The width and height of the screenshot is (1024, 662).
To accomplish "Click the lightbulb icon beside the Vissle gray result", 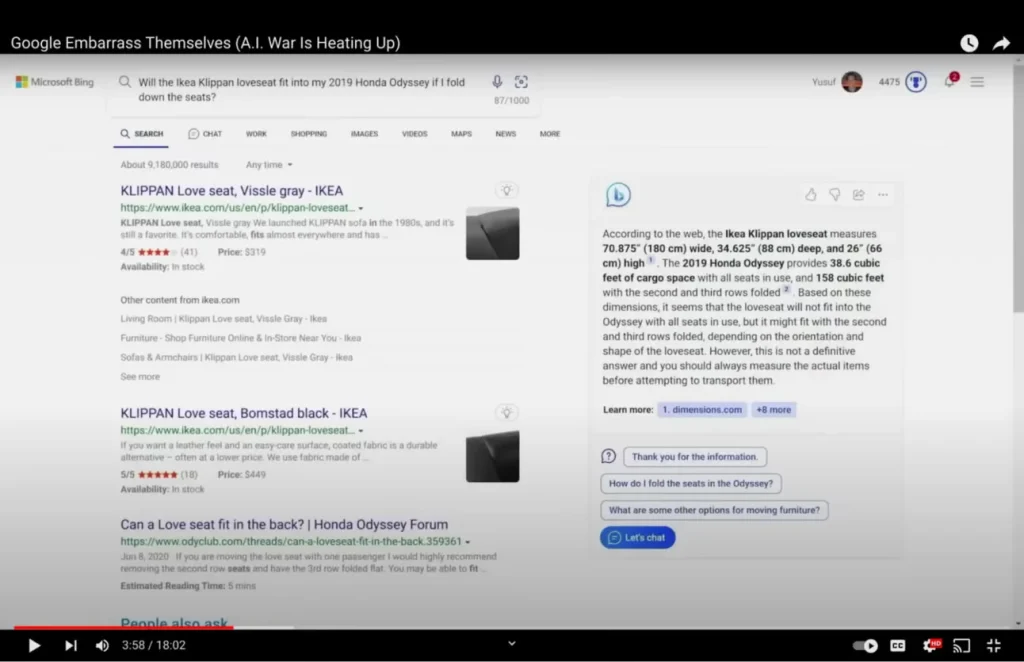I will [506, 191].
